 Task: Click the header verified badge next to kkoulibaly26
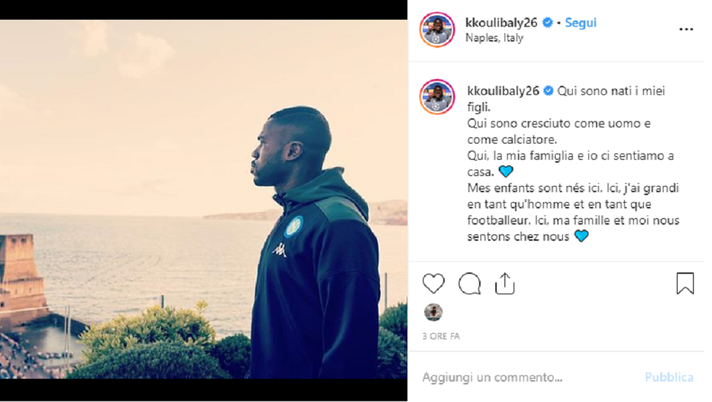click(548, 22)
